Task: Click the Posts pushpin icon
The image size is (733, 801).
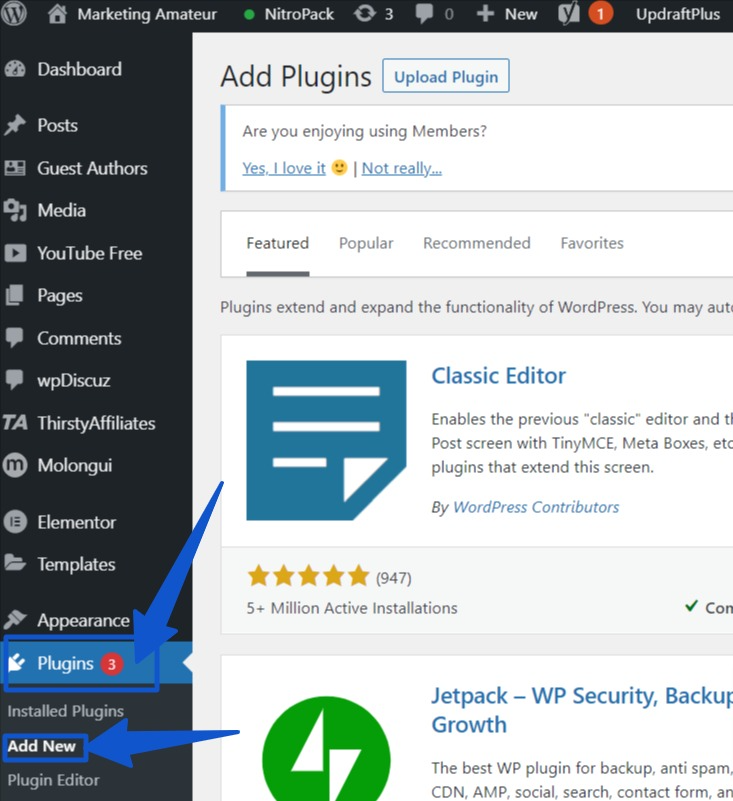Action: click(15, 125)
